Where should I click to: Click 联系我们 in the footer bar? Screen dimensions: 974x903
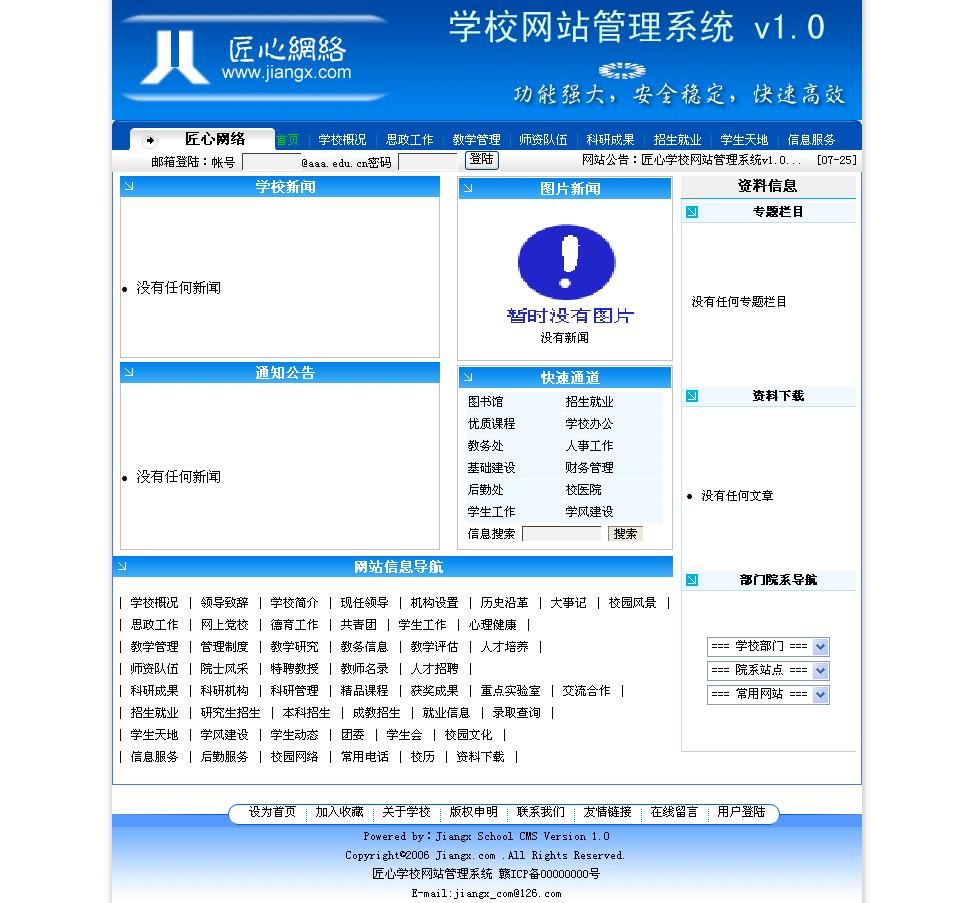[x=540, y=812]
